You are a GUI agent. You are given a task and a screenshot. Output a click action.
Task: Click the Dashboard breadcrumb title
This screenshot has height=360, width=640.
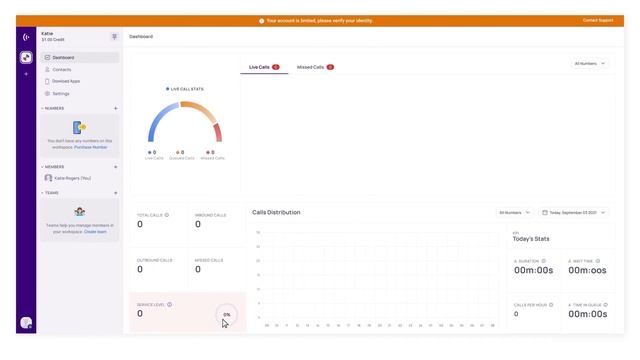[x=141, y=37]
